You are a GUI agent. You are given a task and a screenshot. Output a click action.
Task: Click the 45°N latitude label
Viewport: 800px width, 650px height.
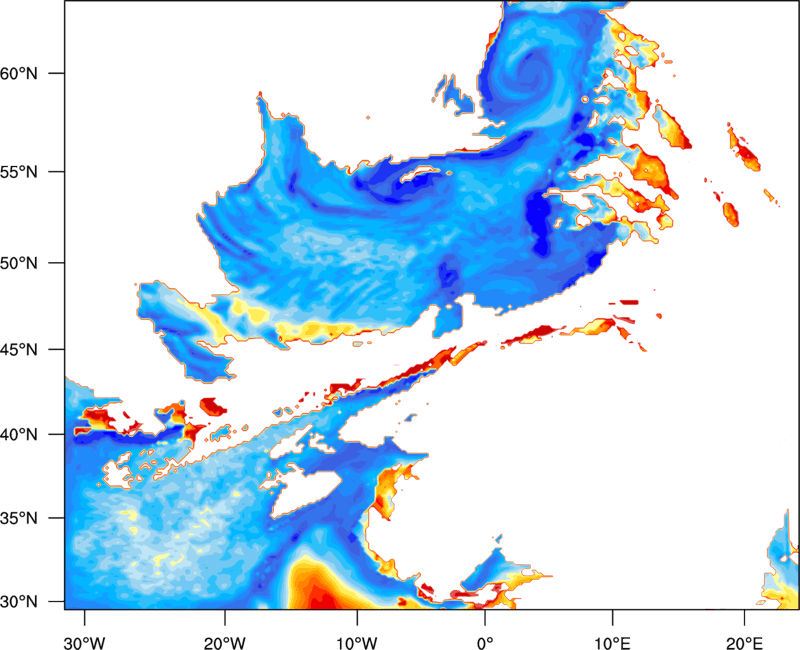click(19, 350)
